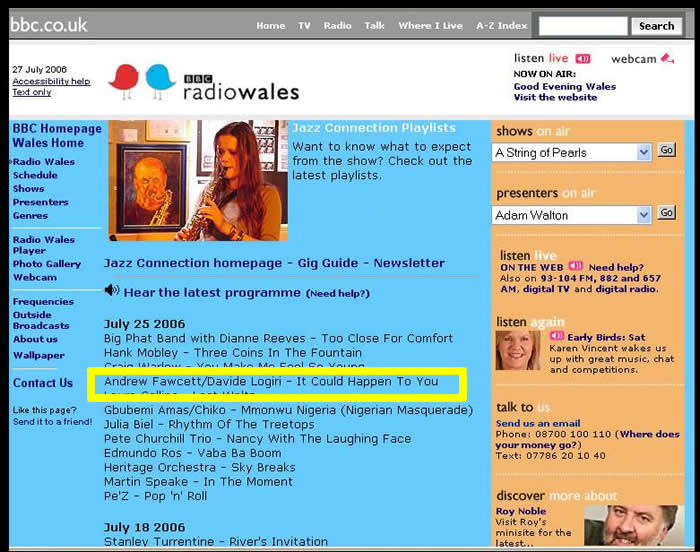Image resolution: width=700 pixels, height=552 pixels.
Task: Click into the search input field
Action: tap(583, 26)
